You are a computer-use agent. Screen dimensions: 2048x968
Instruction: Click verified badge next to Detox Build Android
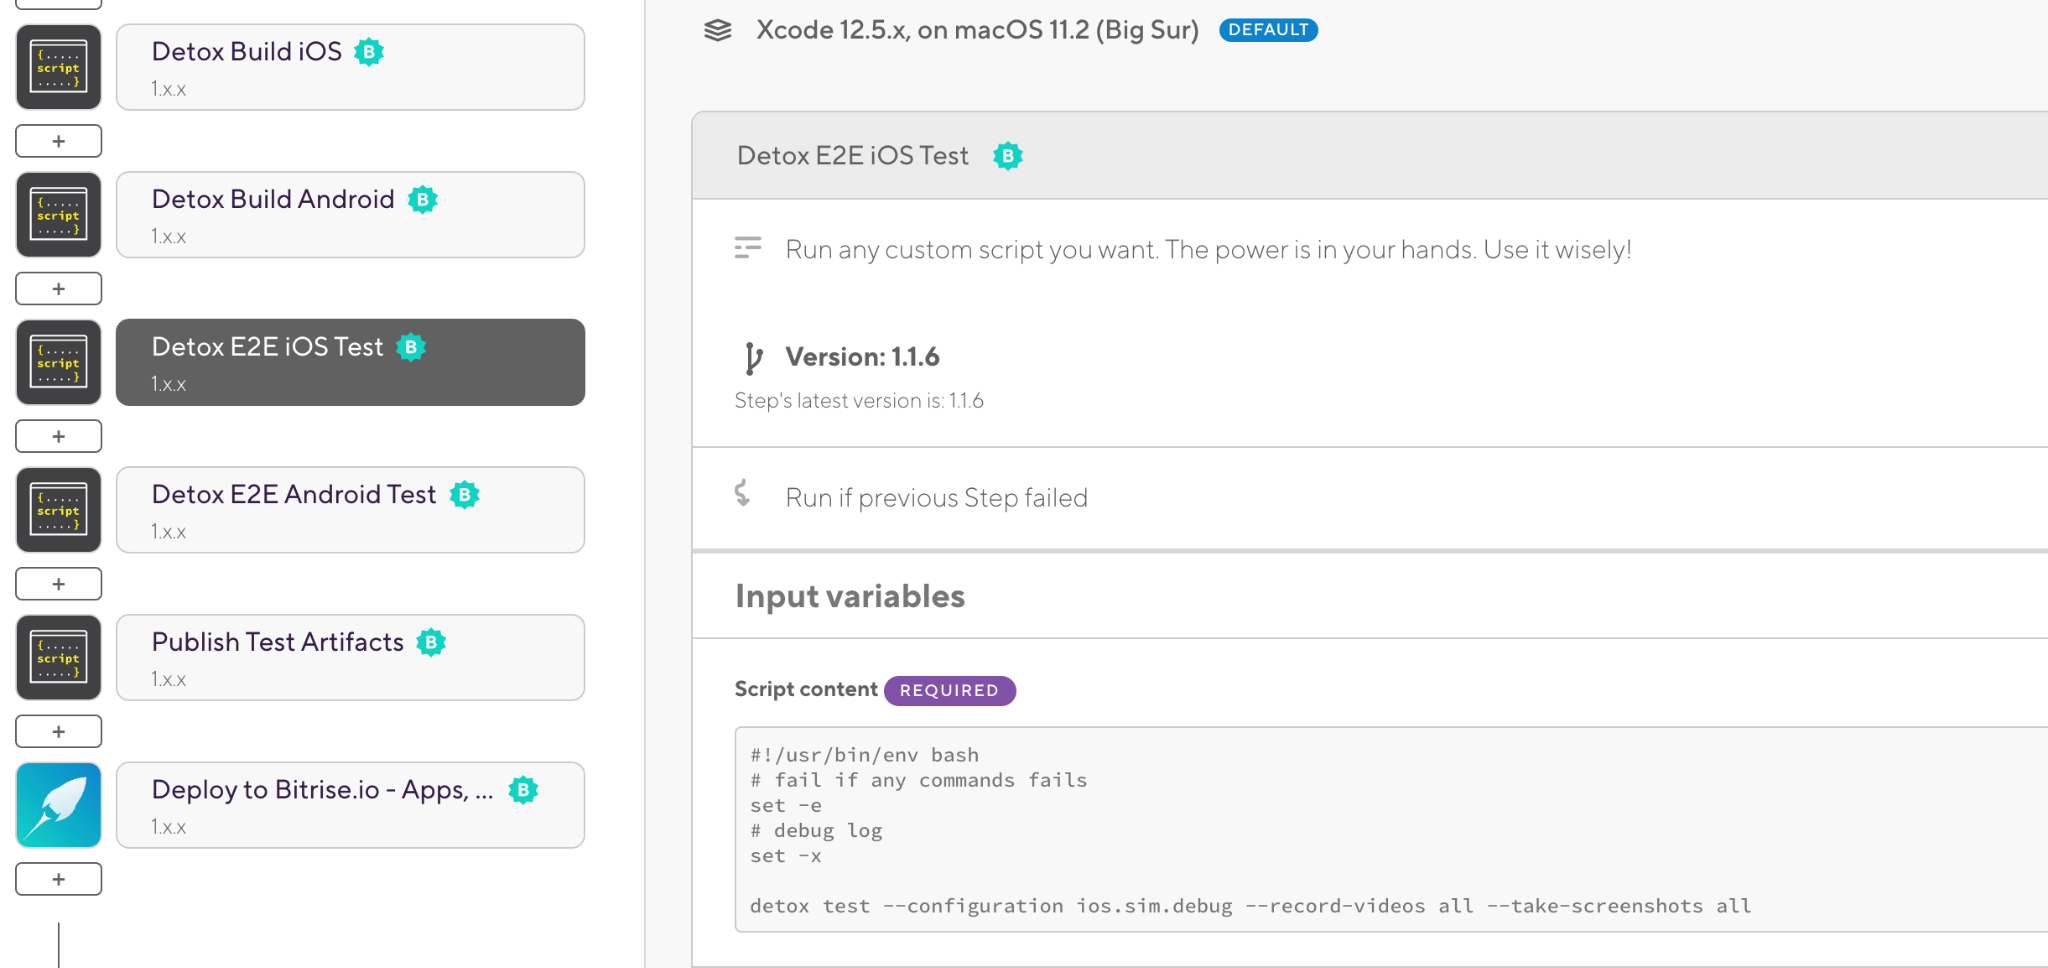click(x=422, y=200)
